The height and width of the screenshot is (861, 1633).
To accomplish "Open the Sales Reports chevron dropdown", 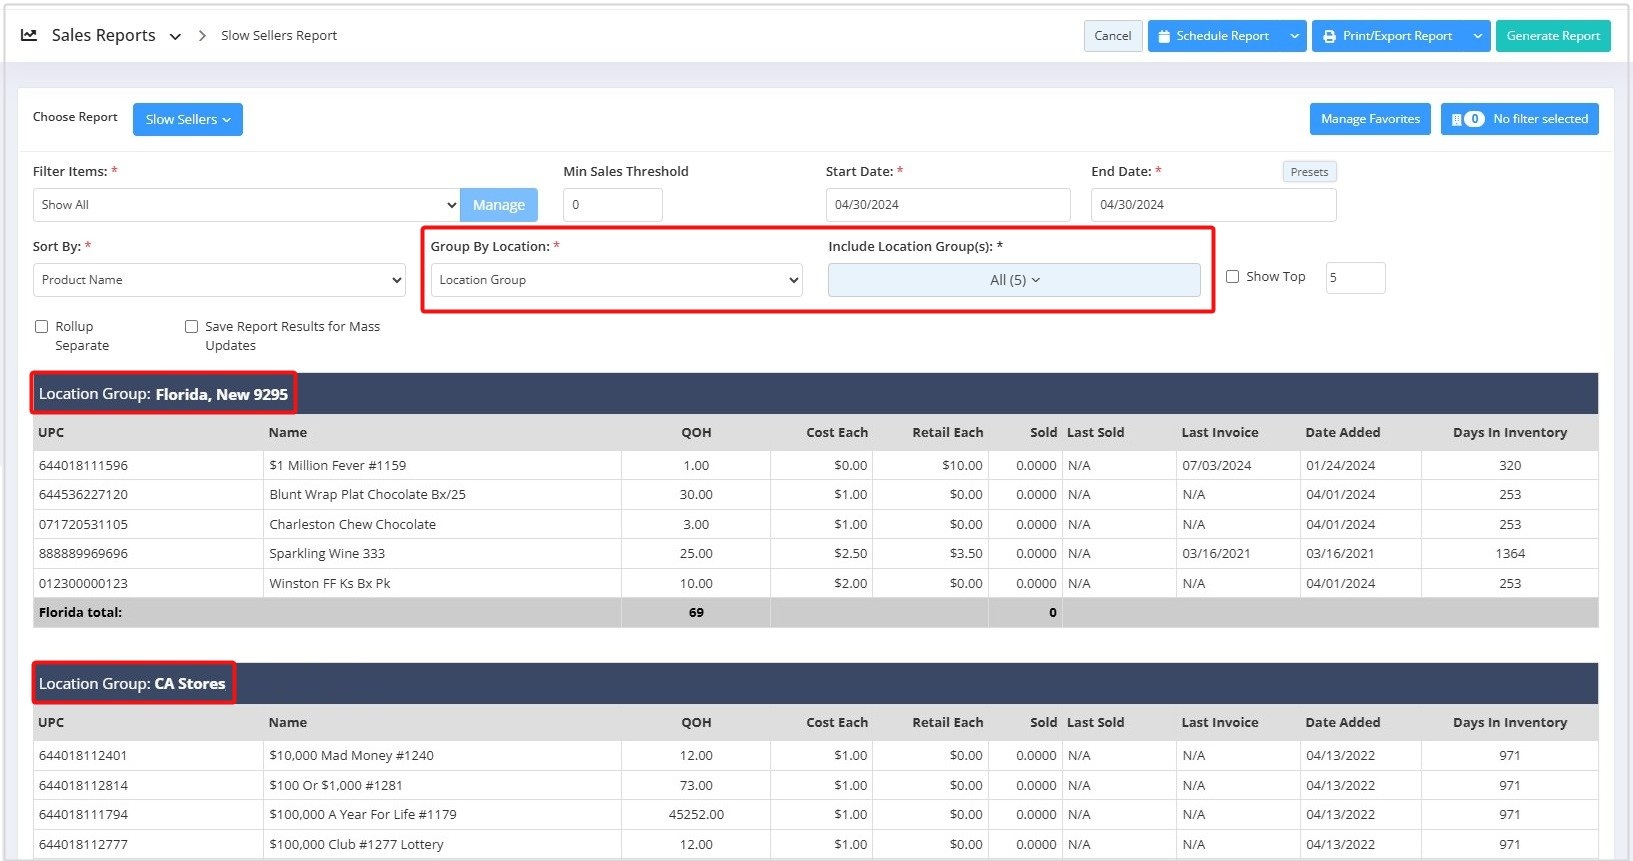I will coord(175,36).
